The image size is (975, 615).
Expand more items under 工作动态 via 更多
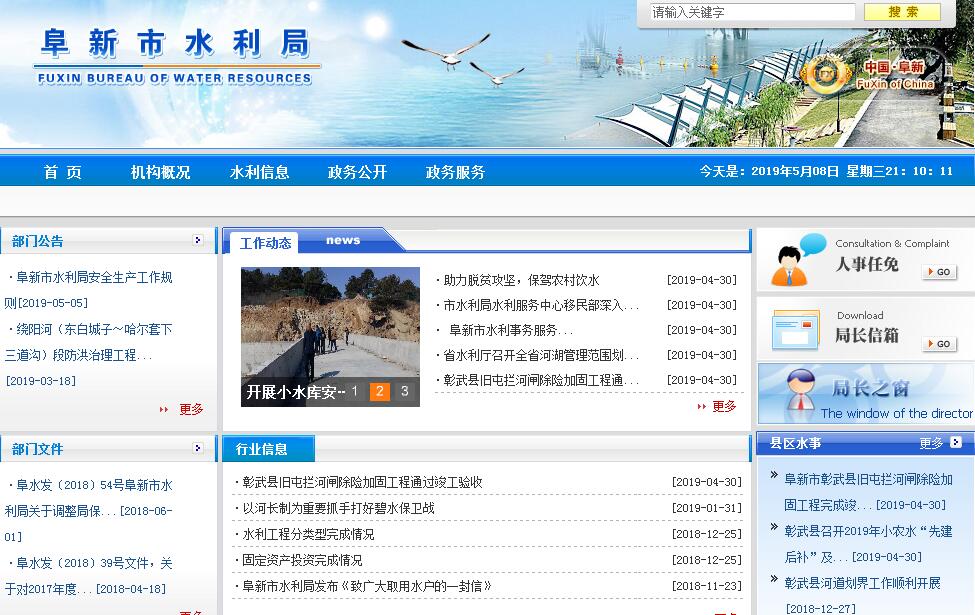723,406
